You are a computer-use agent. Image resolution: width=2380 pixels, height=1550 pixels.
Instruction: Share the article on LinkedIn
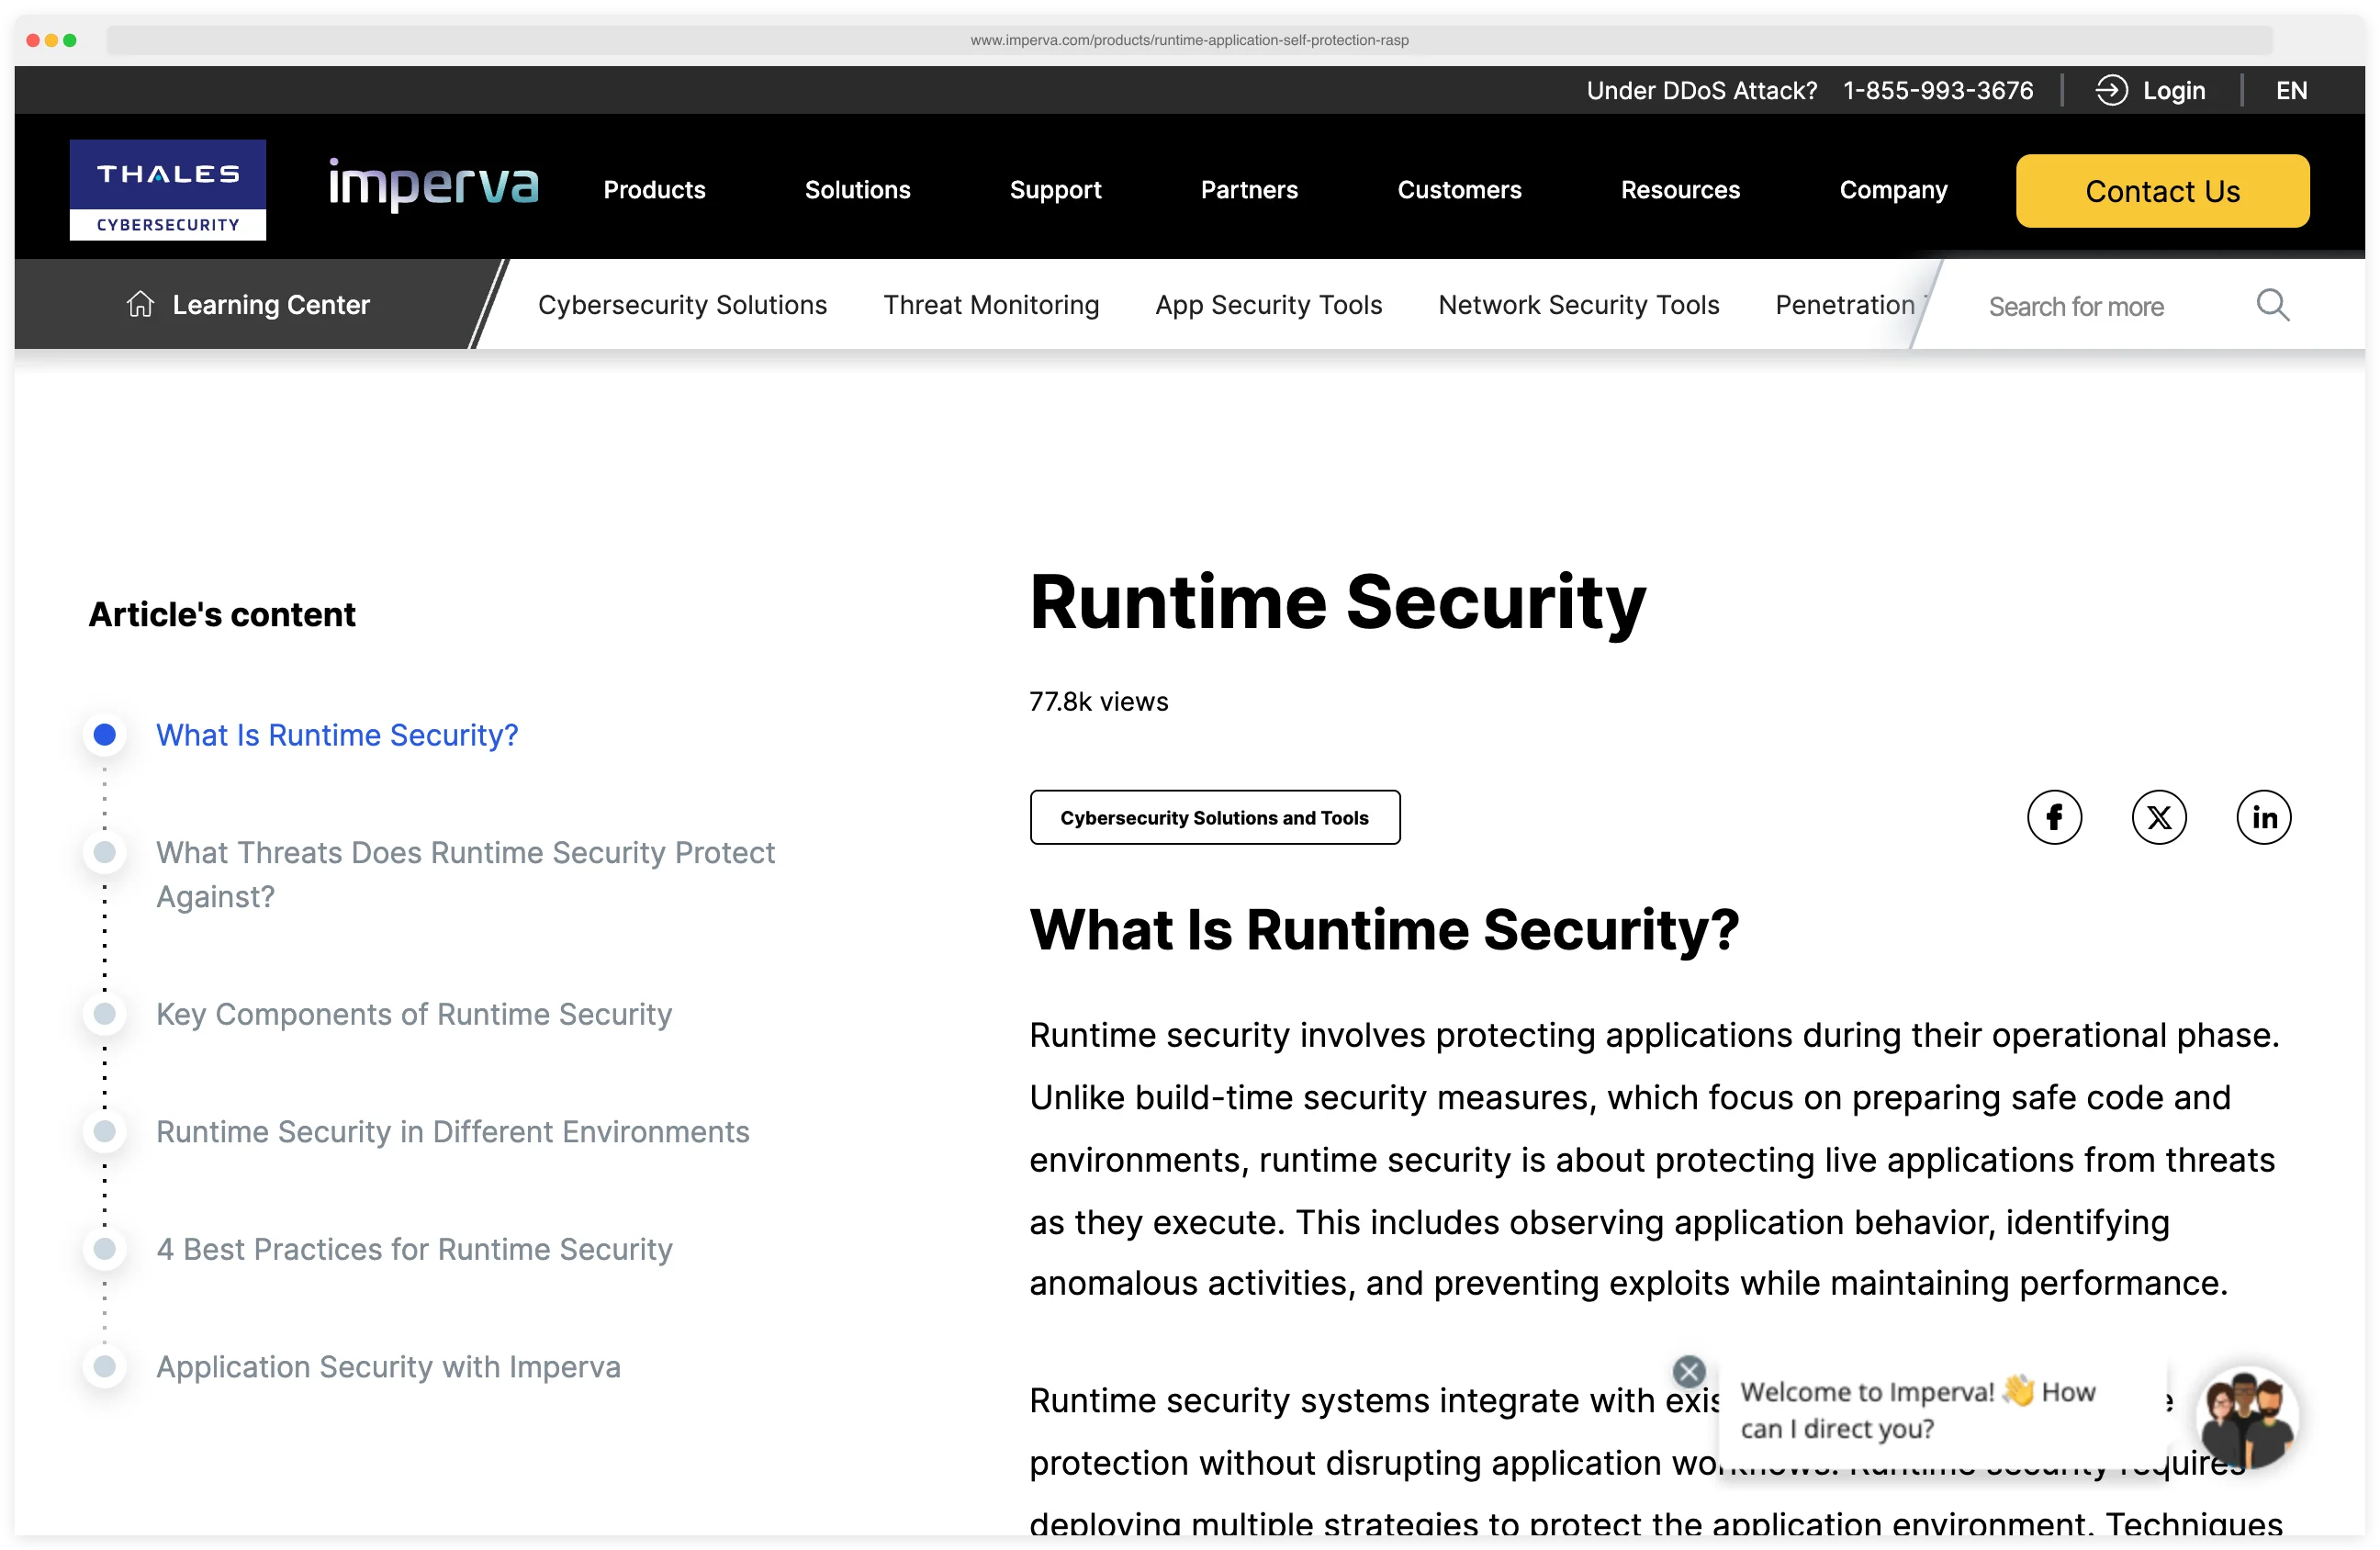pyautogui.click(x=2264, y=817)
